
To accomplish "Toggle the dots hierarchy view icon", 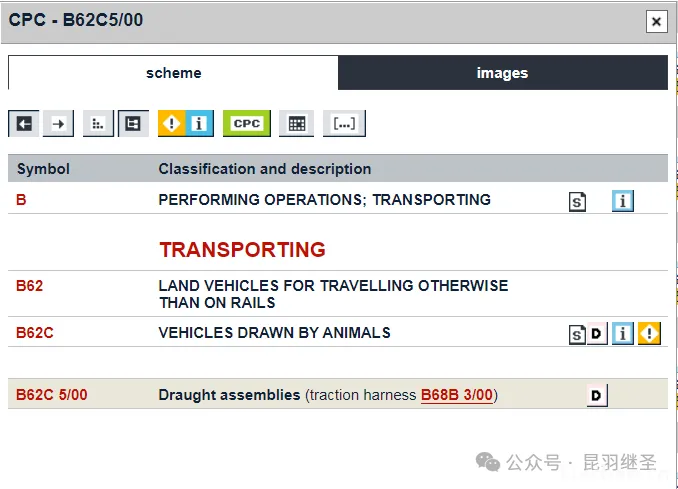I will [98, 124].
